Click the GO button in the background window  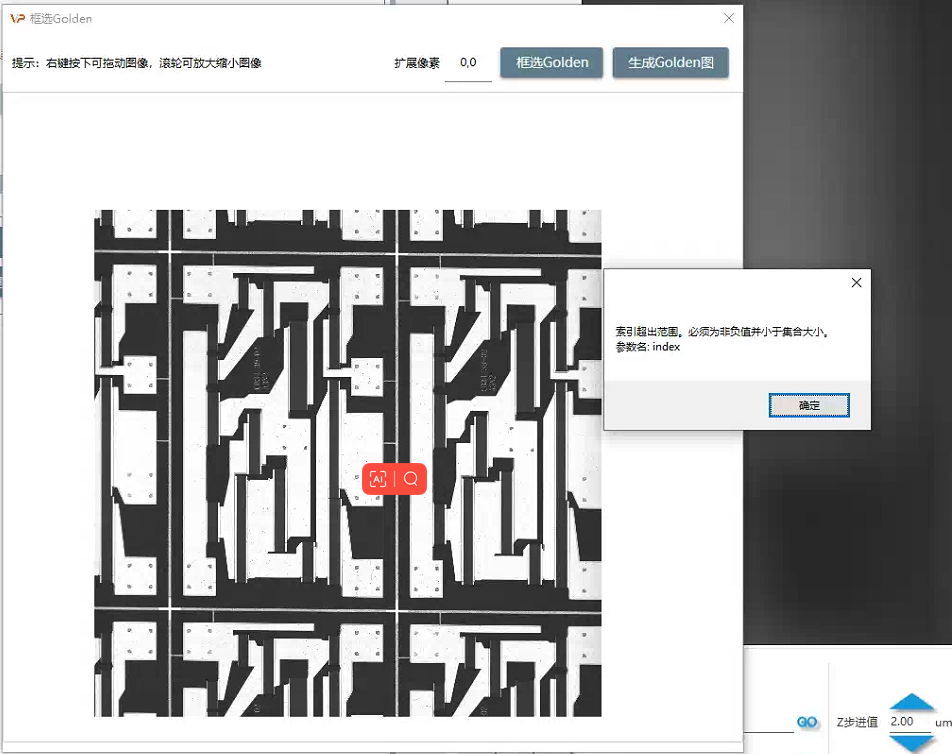(x=807, y=722)
